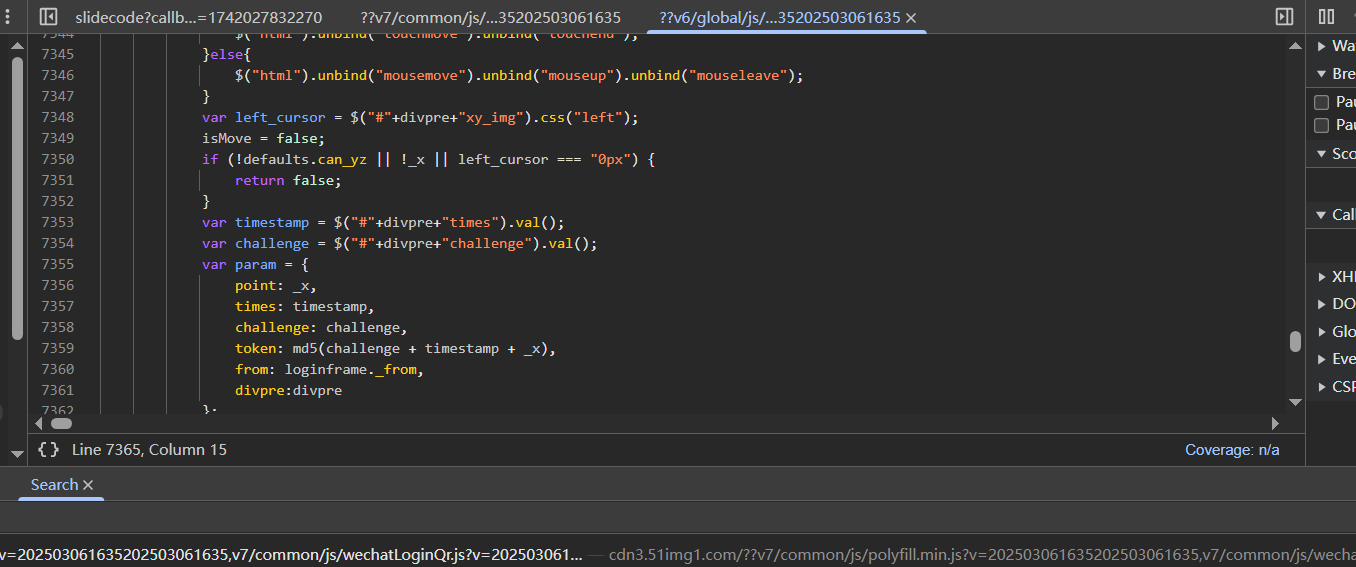Toggle the debugger sidebar icon
This screenshot has height=567, width=1356.
[1284, 17]
